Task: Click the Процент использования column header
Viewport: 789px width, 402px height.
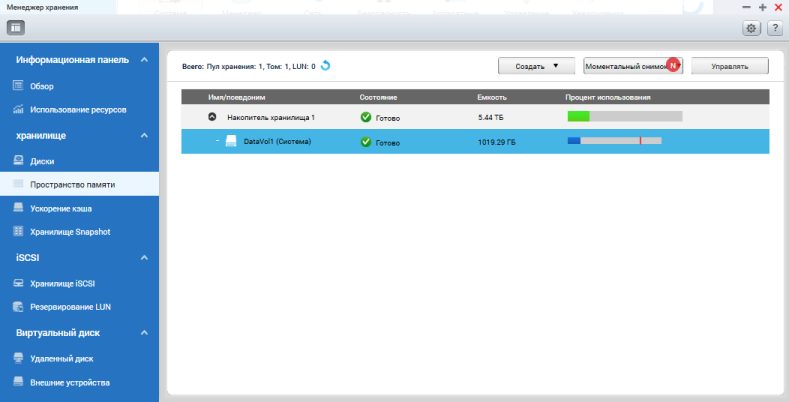Action: tap(608, 97)
